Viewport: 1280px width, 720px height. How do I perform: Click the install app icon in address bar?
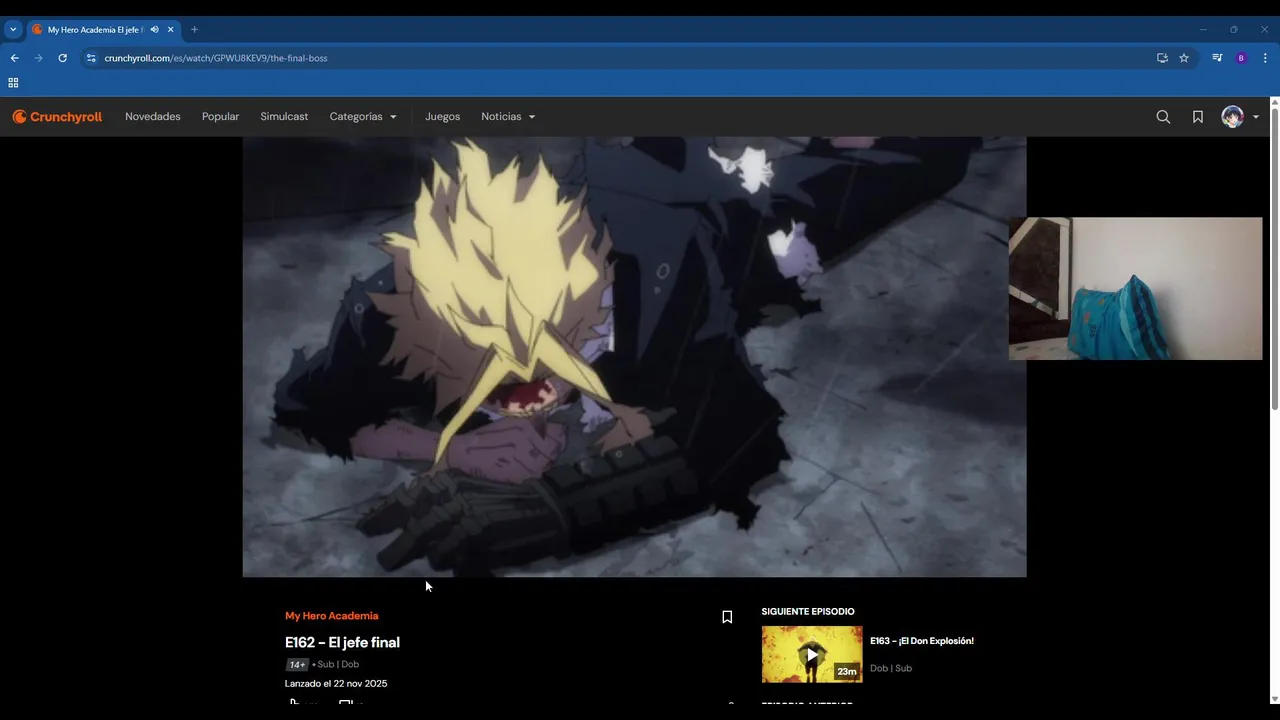pos(1162,58)
